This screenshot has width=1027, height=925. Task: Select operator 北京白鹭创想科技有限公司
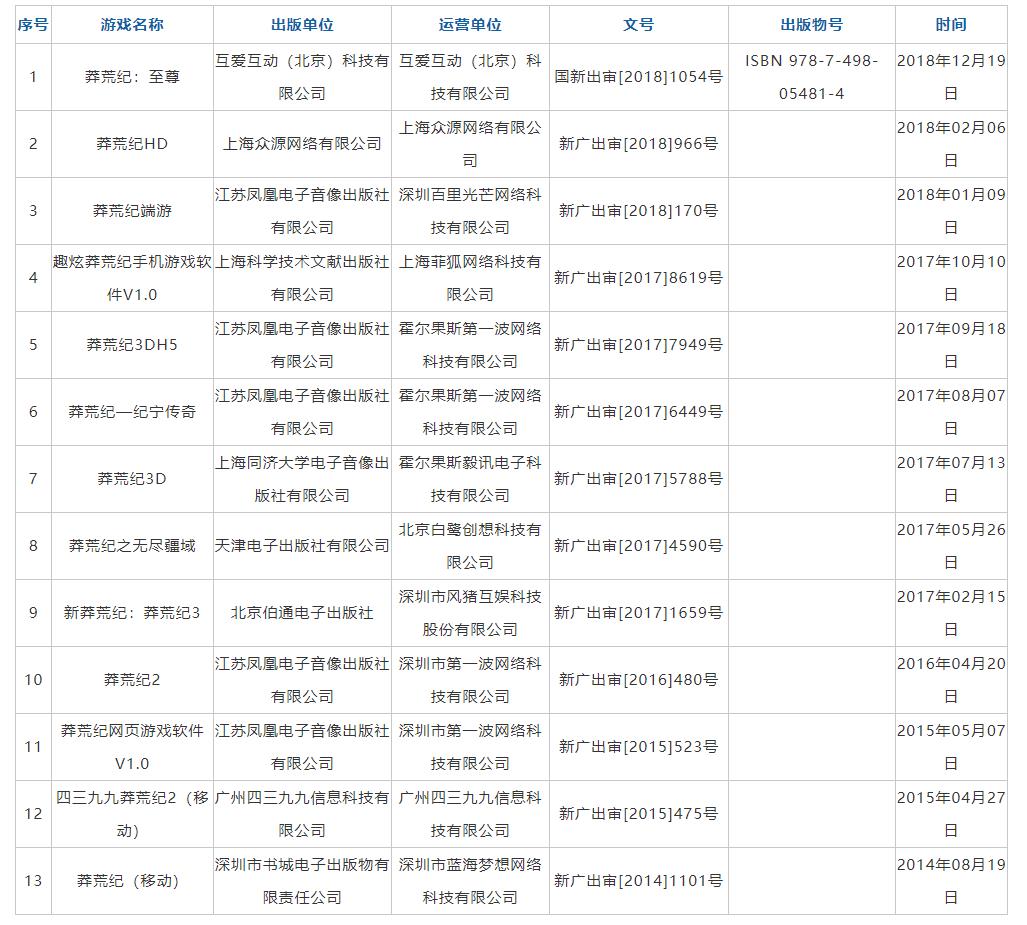tap(470, 546)
